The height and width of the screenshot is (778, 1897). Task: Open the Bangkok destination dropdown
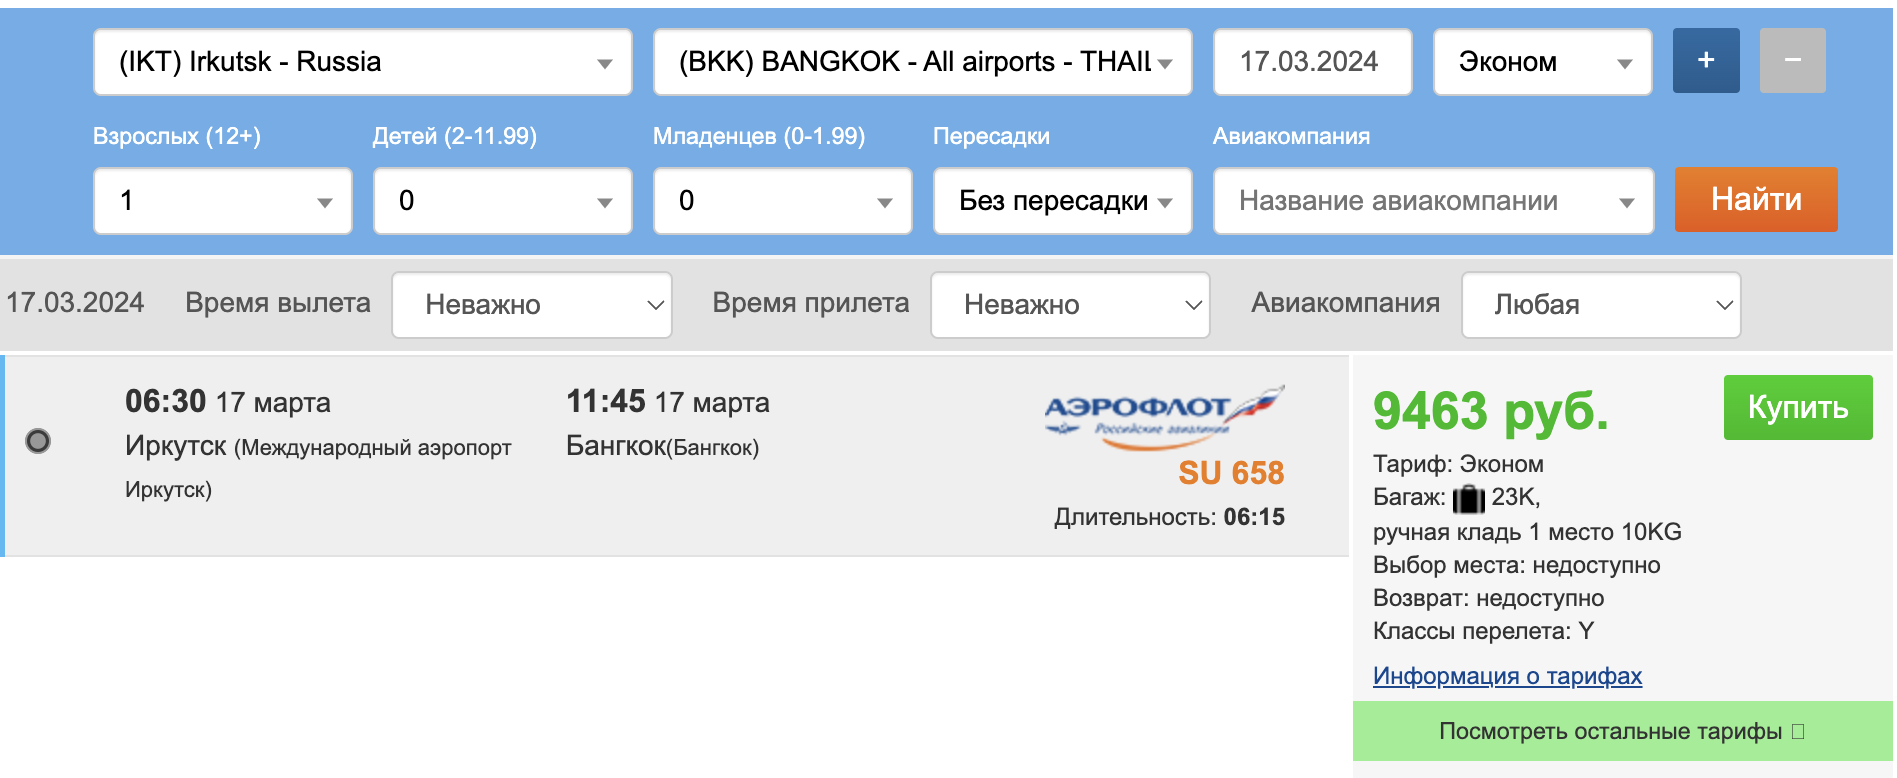pyautogui.click(x=923, y=62)
